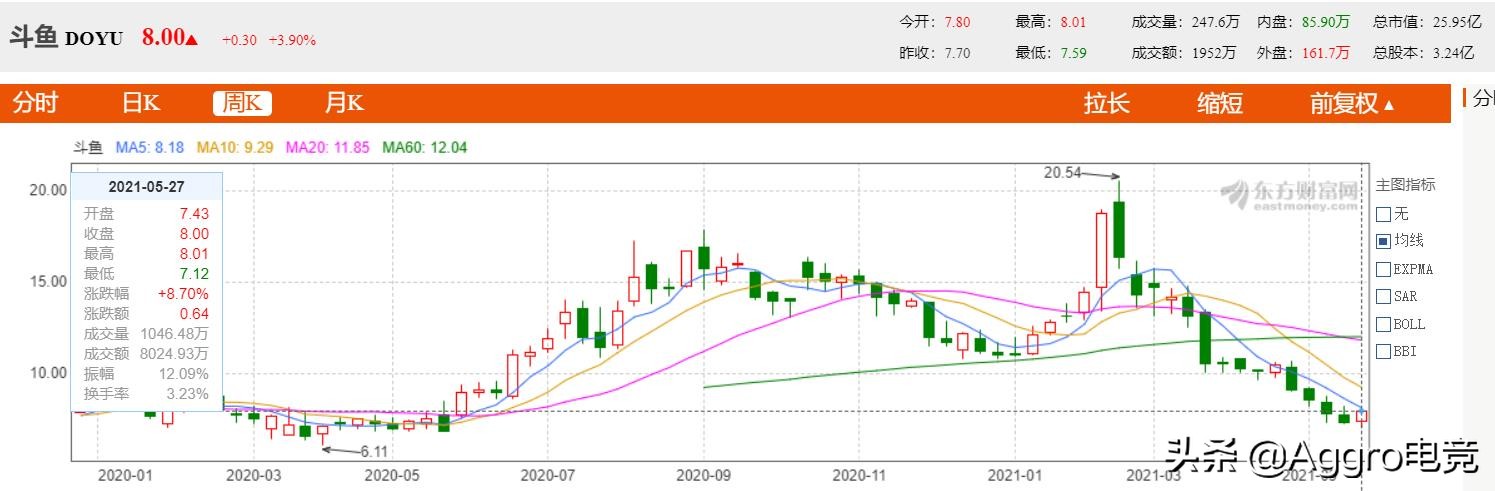Click the 成交量 247.6万 value
1495x491 pixels.
click(1216, 21)
